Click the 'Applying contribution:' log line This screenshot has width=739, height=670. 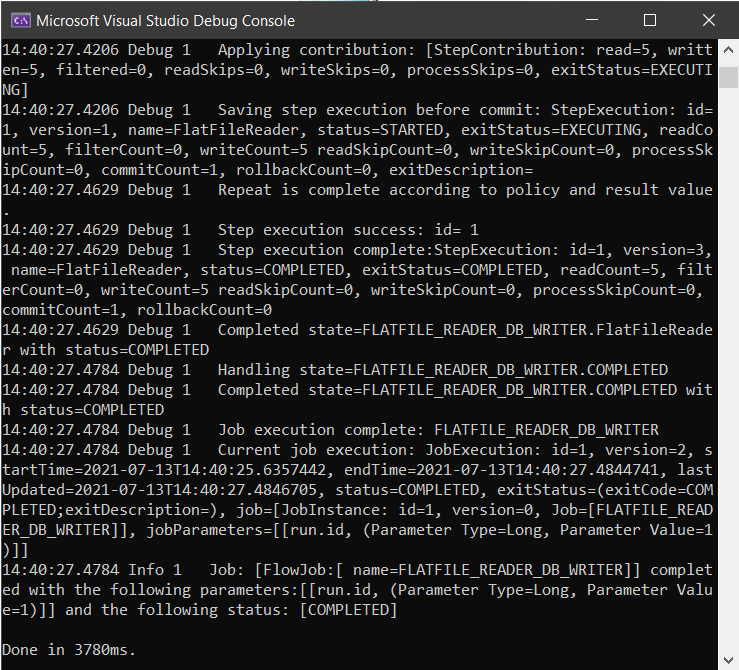point(357,50)
